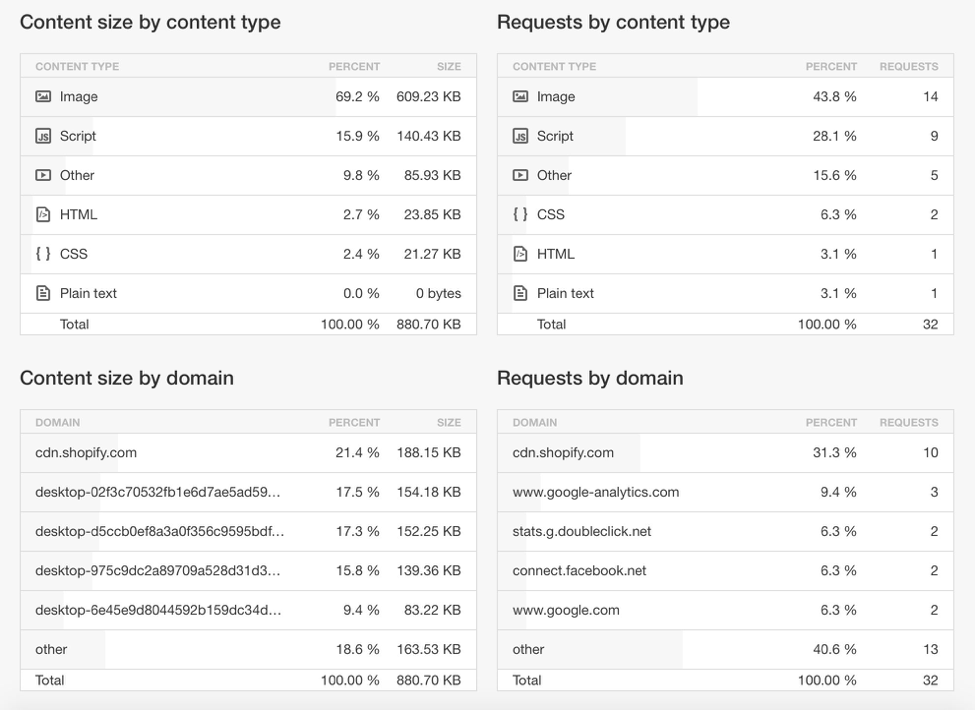Screen dimensions: 975x710
Task: Select cdn.shopify.com in Content size by domain
Action: [86, 453]
